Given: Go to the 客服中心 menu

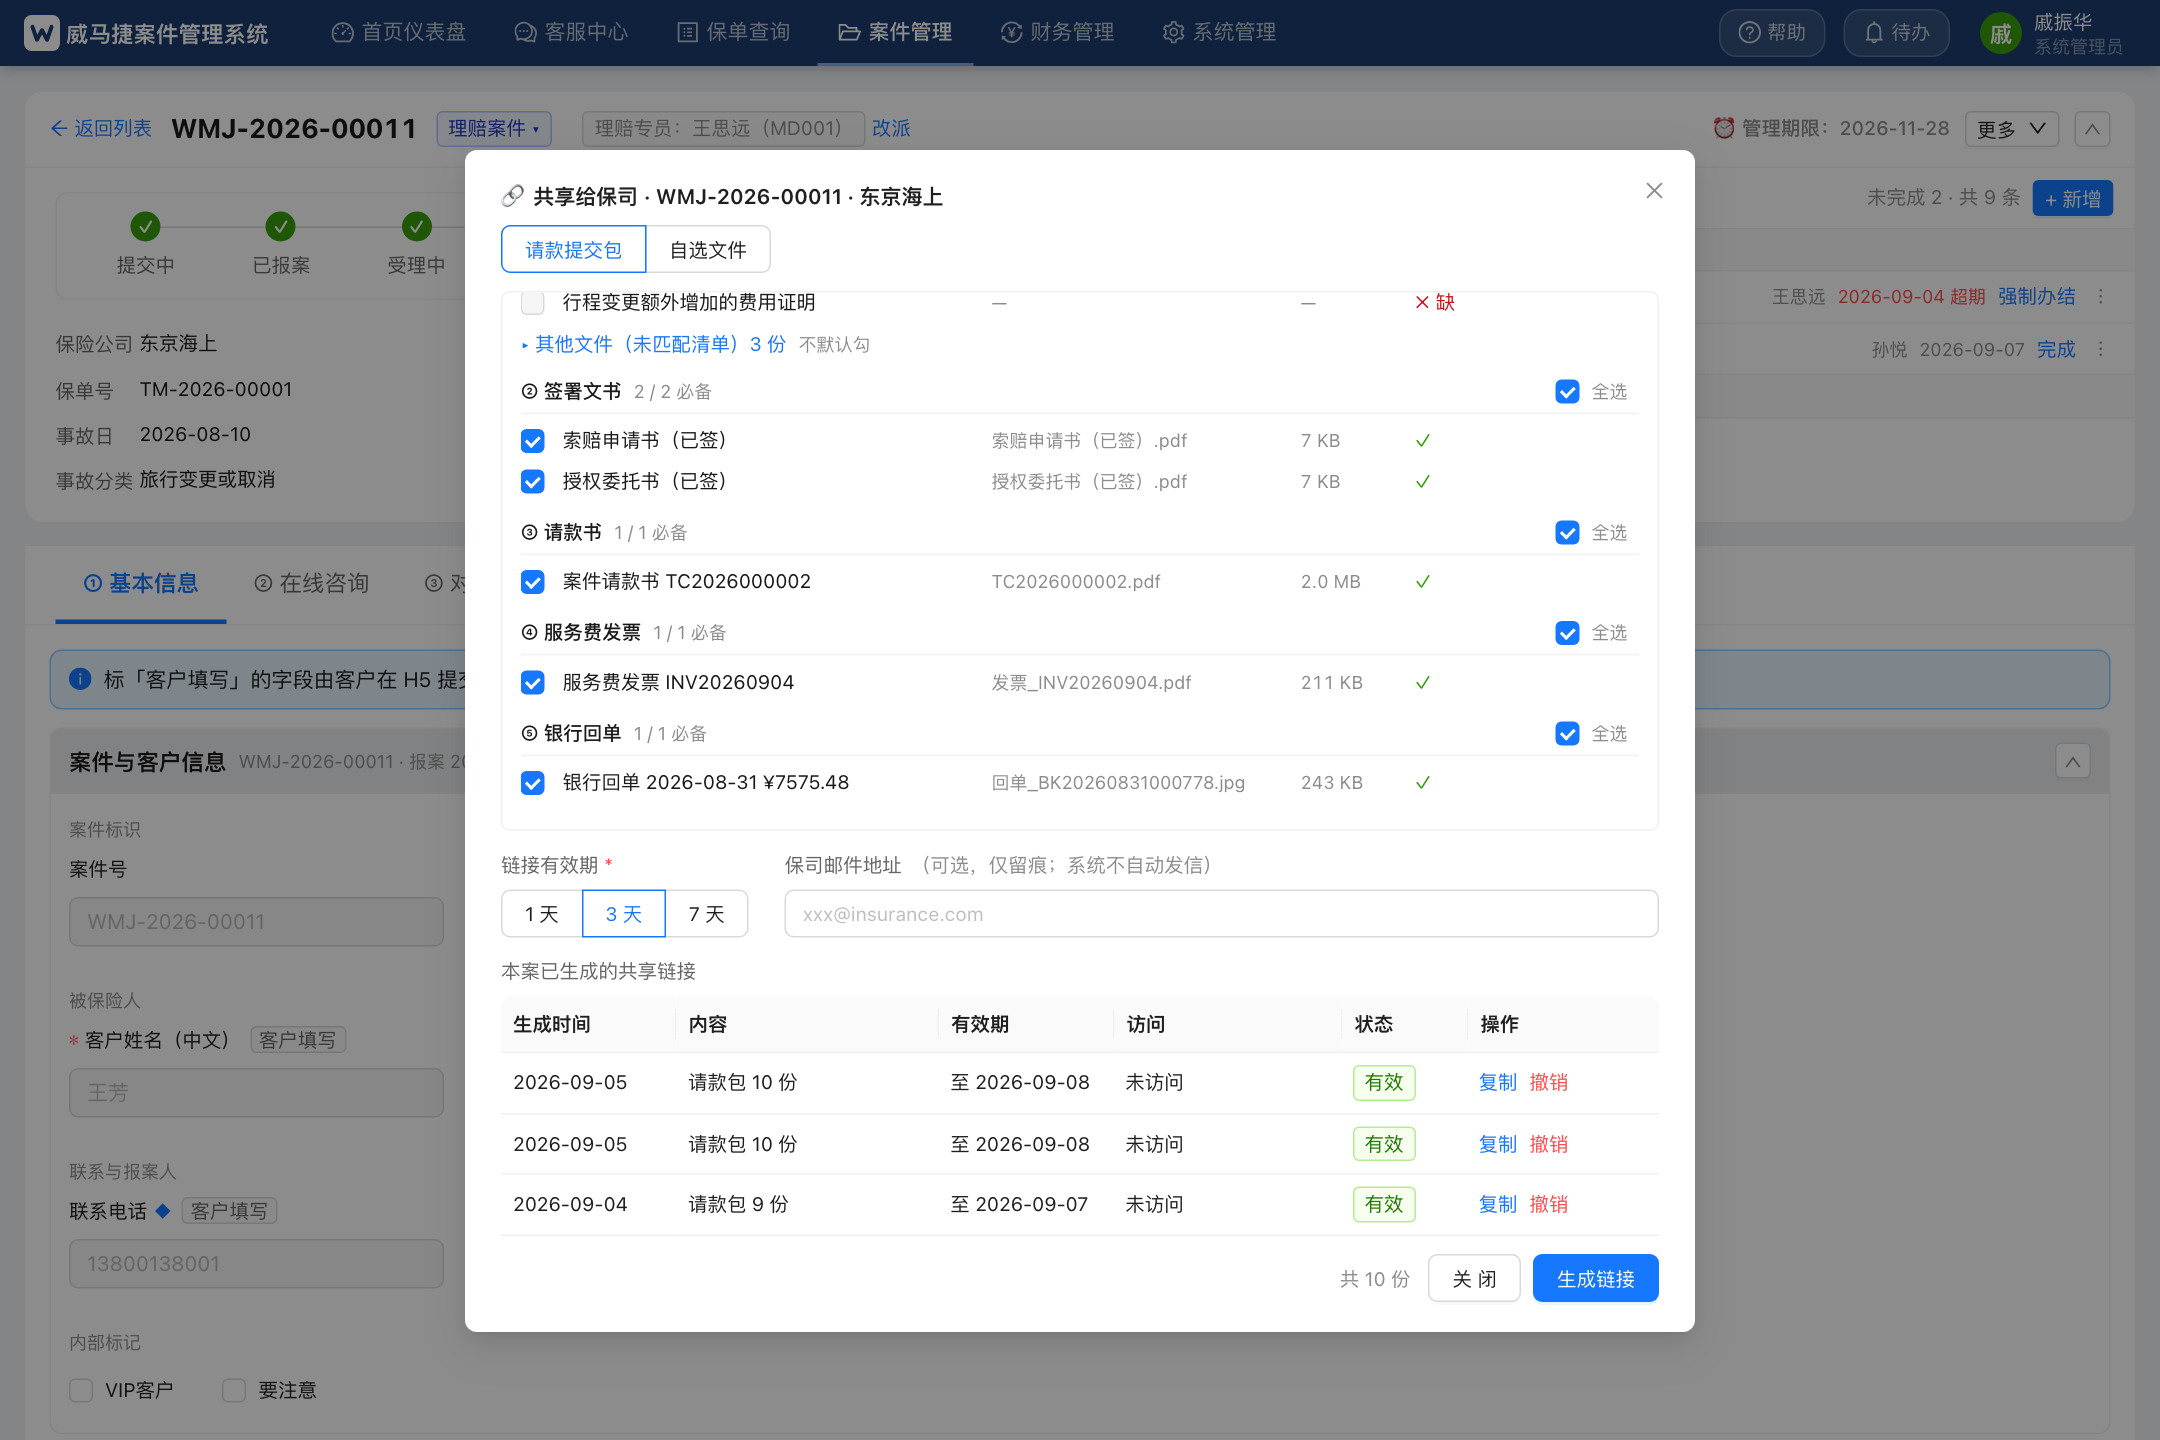Looking at the screenshot, I should pos(571,32).
